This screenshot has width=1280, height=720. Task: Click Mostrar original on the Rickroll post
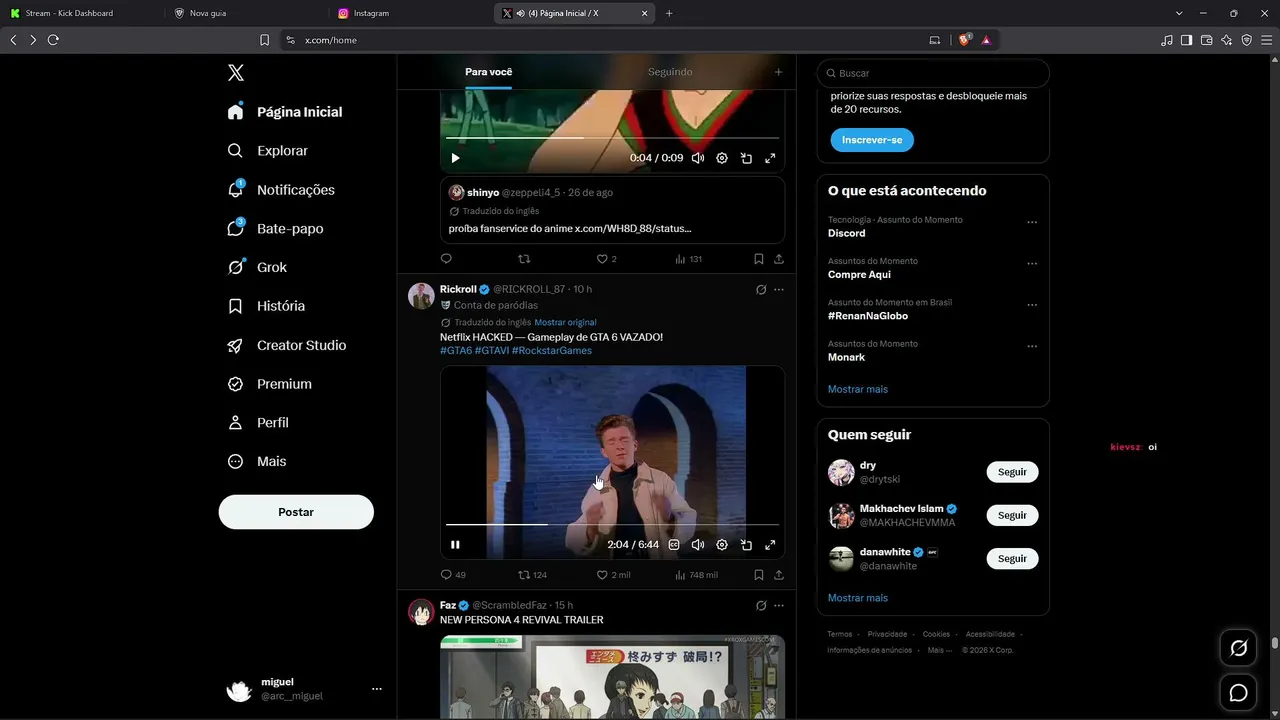[565, 323]
